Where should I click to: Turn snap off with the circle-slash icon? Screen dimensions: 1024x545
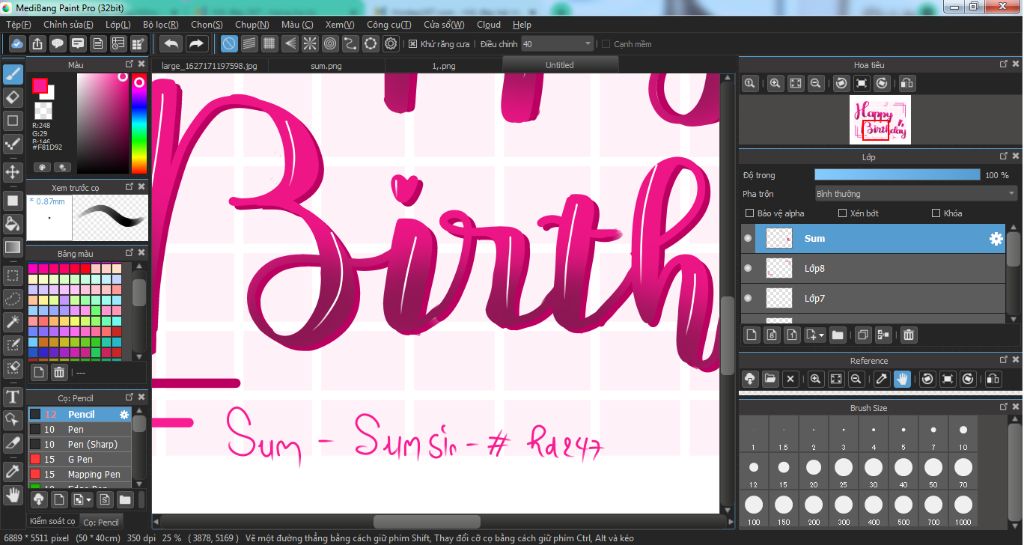pyautogui.click(x=229, y=44)
